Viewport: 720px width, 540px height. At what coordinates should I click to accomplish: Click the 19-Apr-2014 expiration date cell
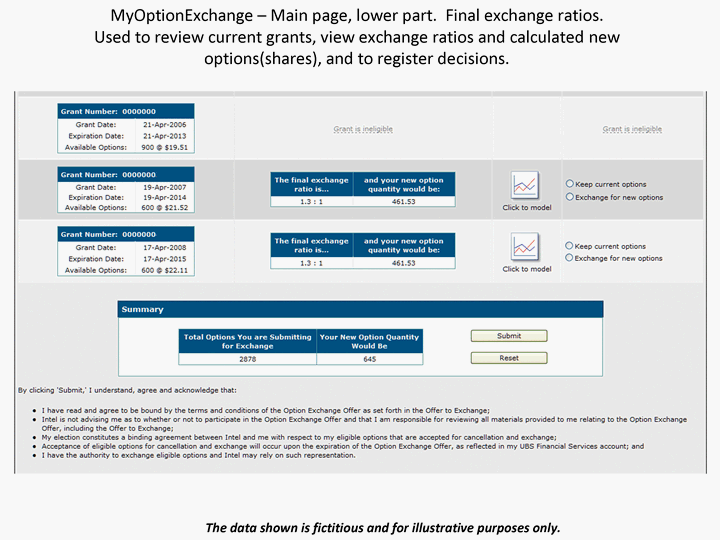click(163, 198)
